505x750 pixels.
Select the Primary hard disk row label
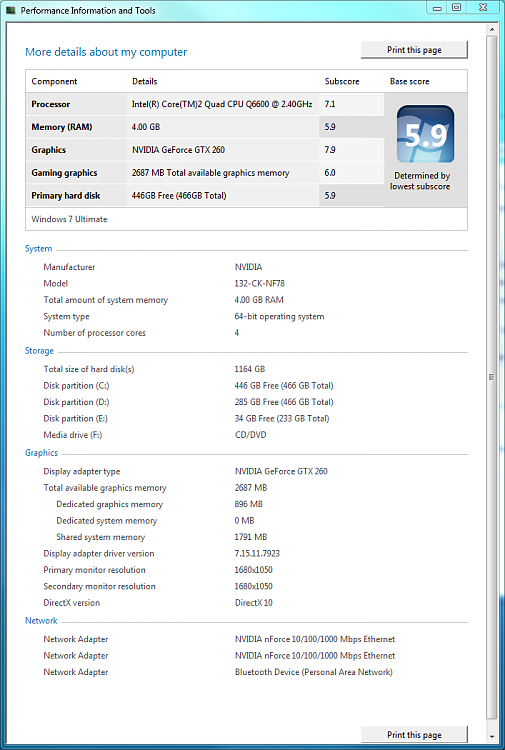[x=66, y=196]
